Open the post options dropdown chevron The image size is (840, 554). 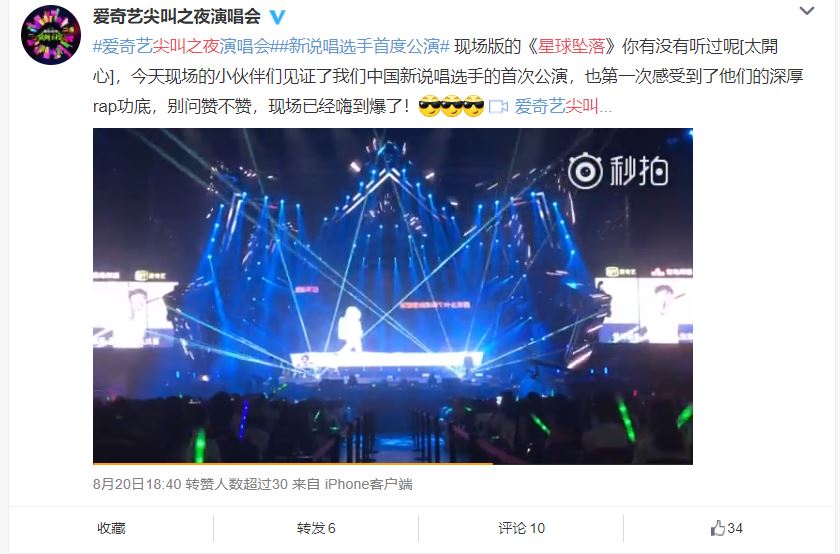807,11
